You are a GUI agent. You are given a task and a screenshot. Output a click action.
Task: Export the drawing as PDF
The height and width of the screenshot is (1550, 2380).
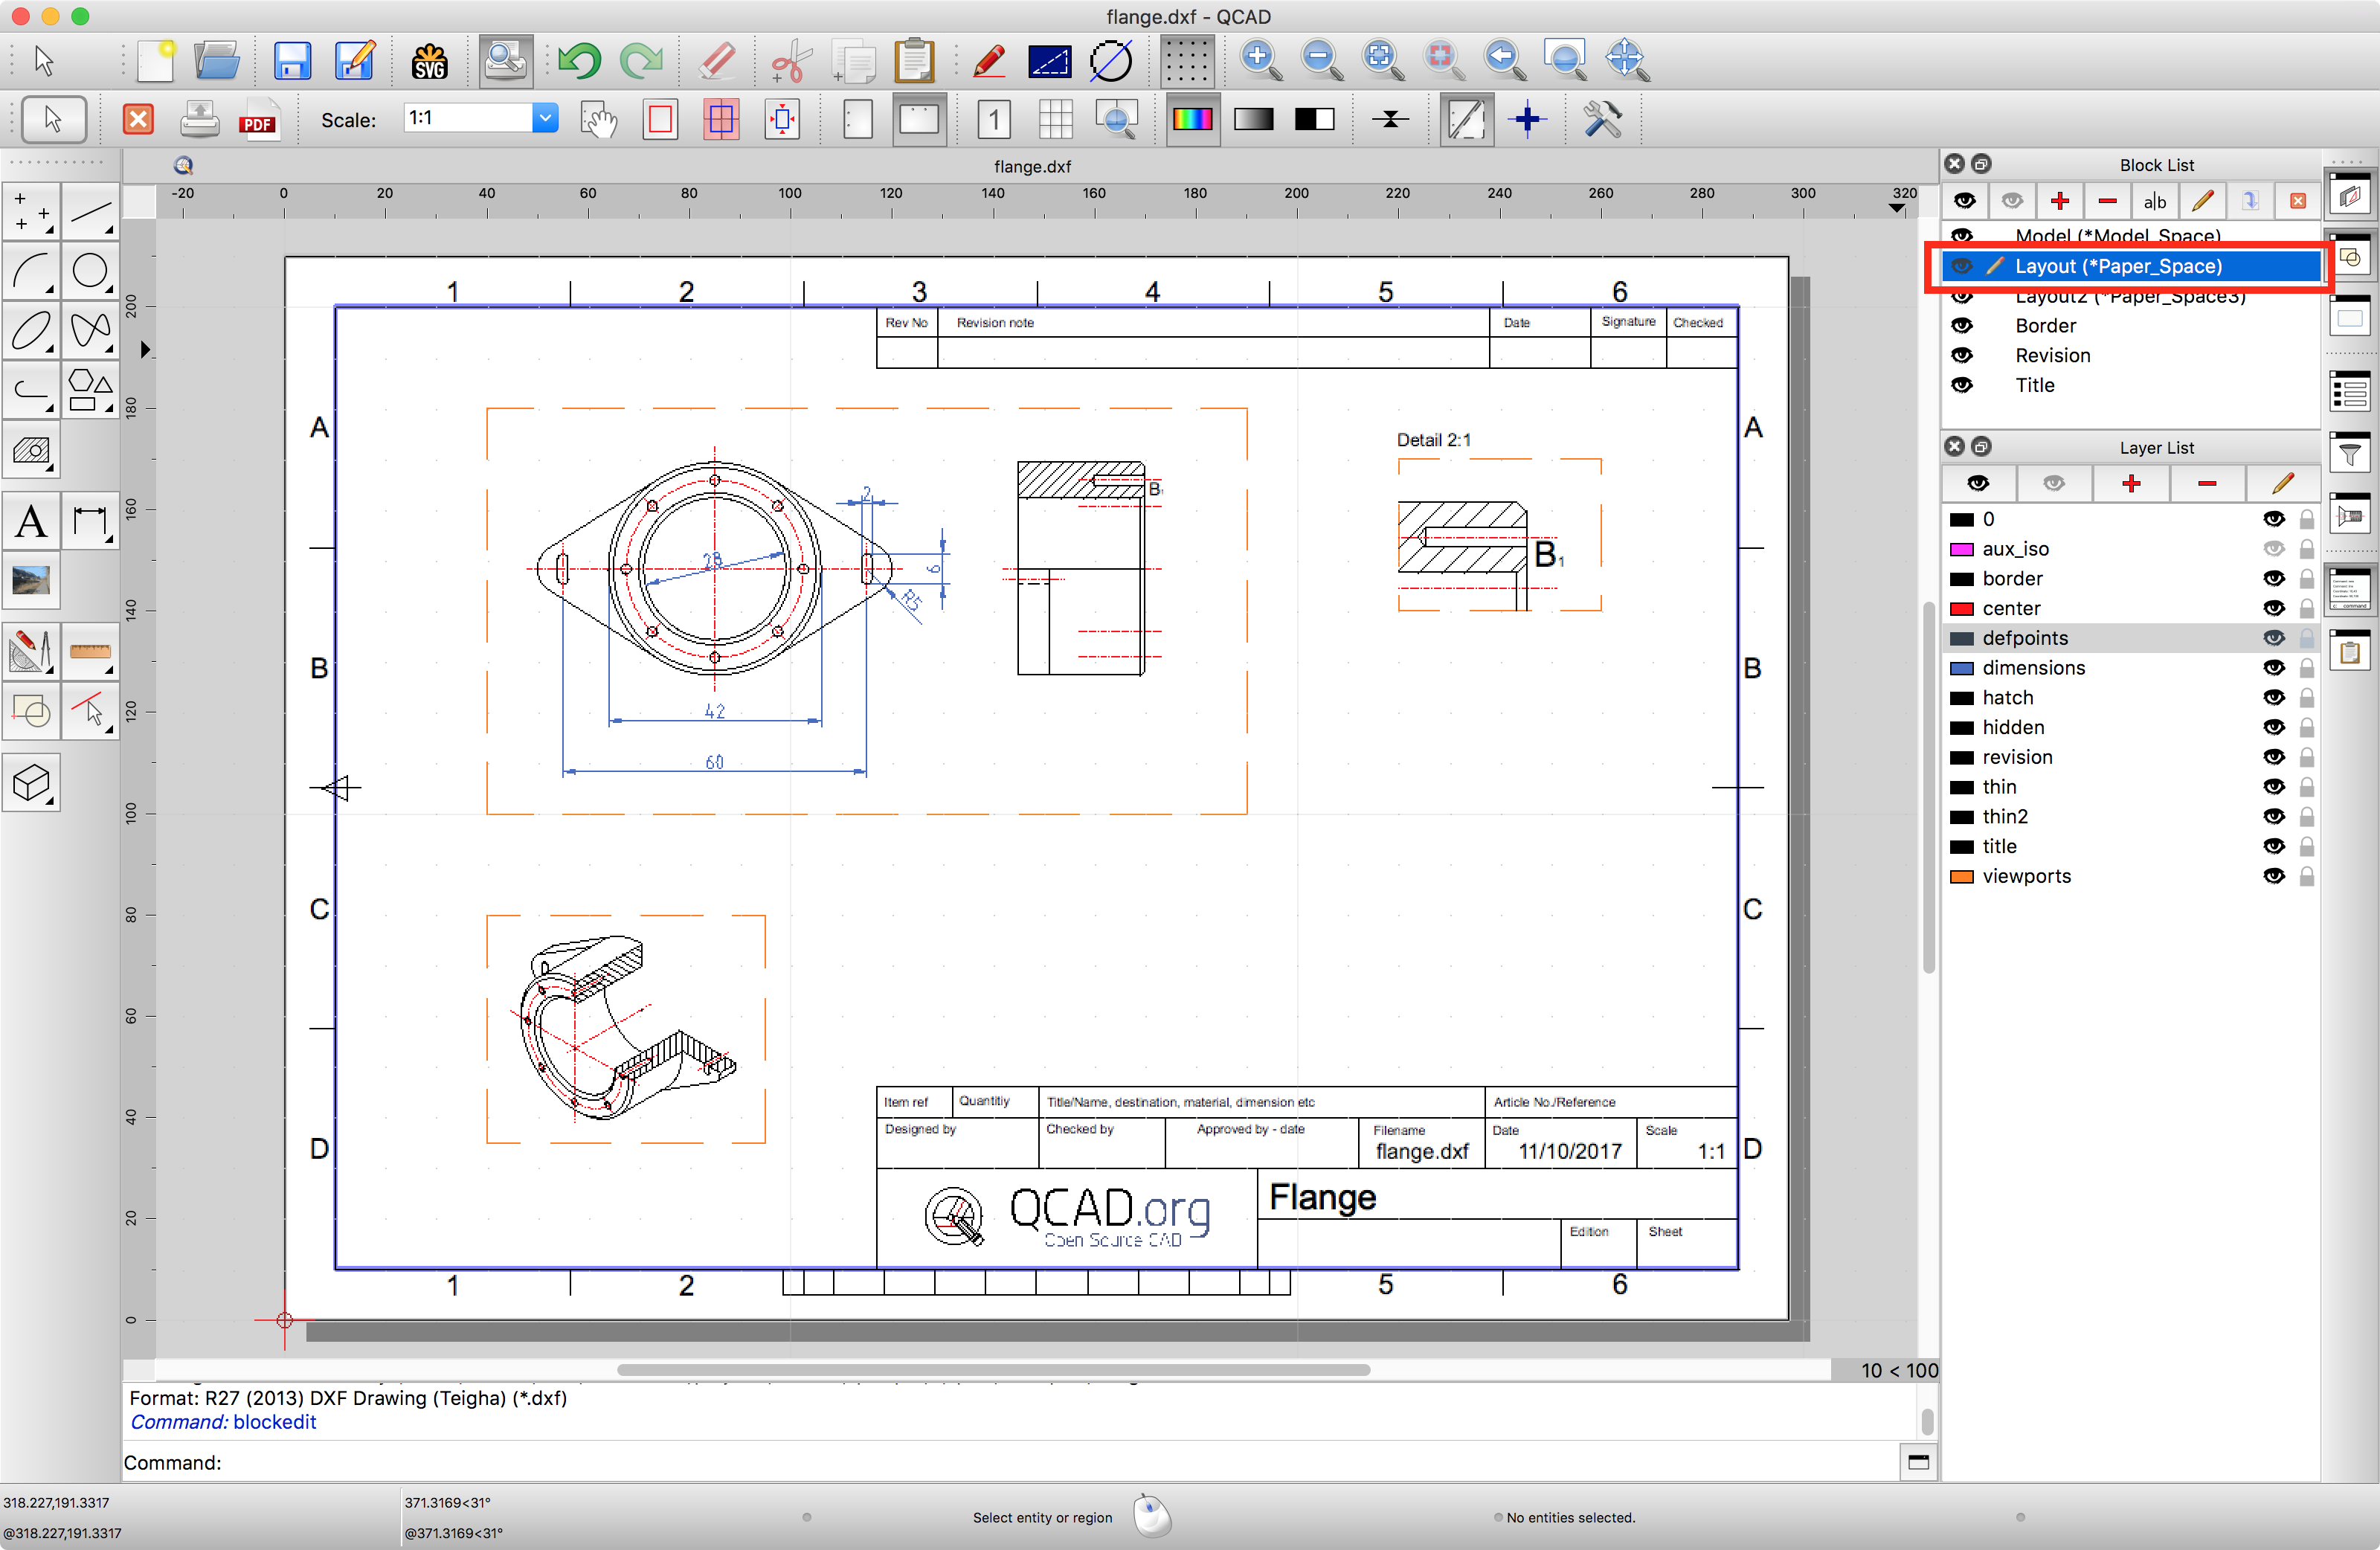259,120
